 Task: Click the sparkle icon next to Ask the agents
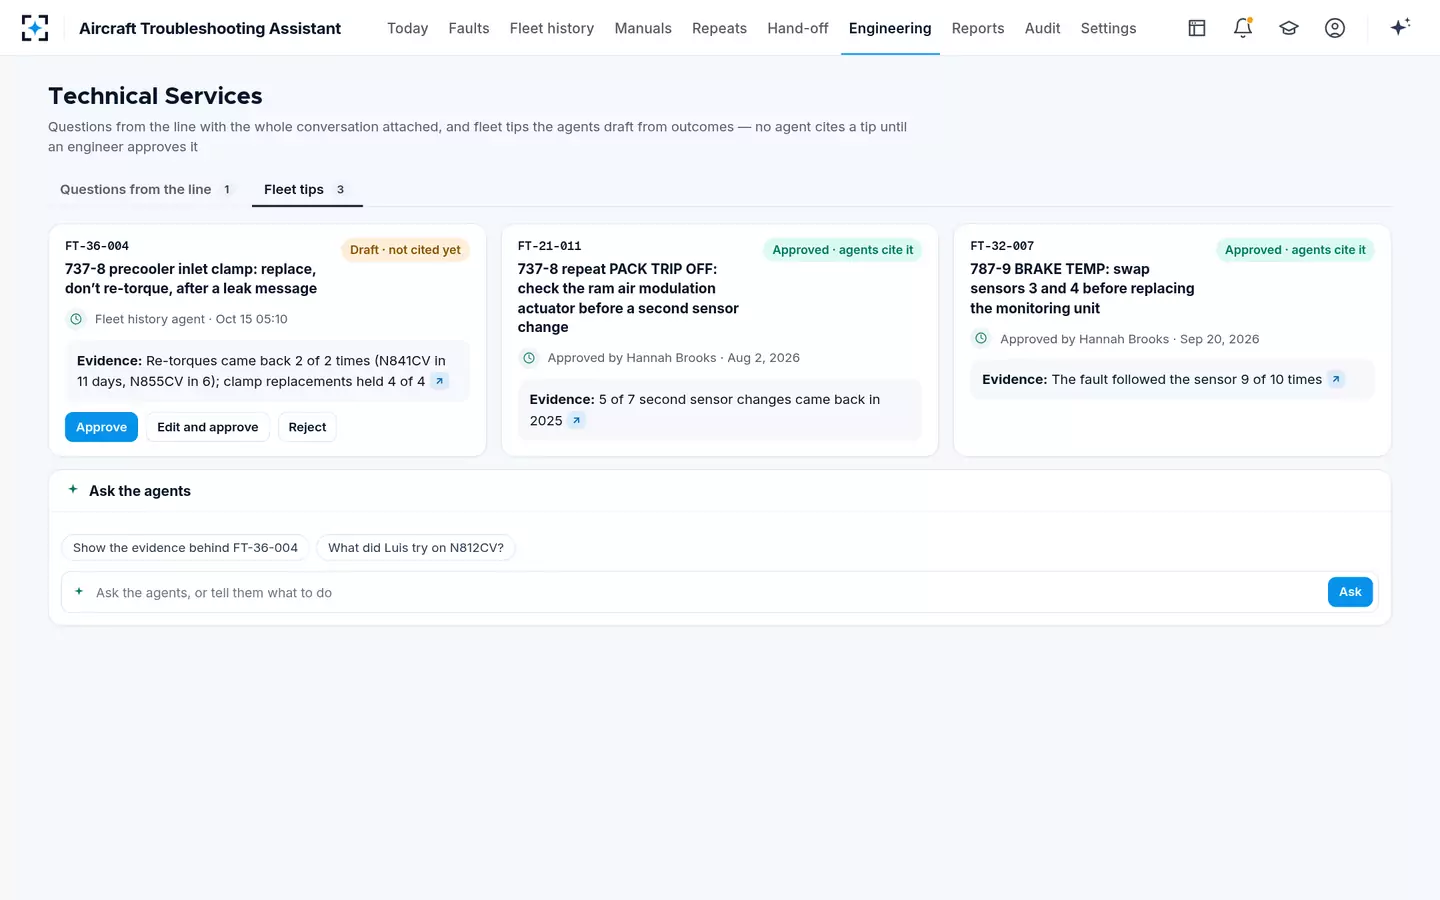click(73, 490)
